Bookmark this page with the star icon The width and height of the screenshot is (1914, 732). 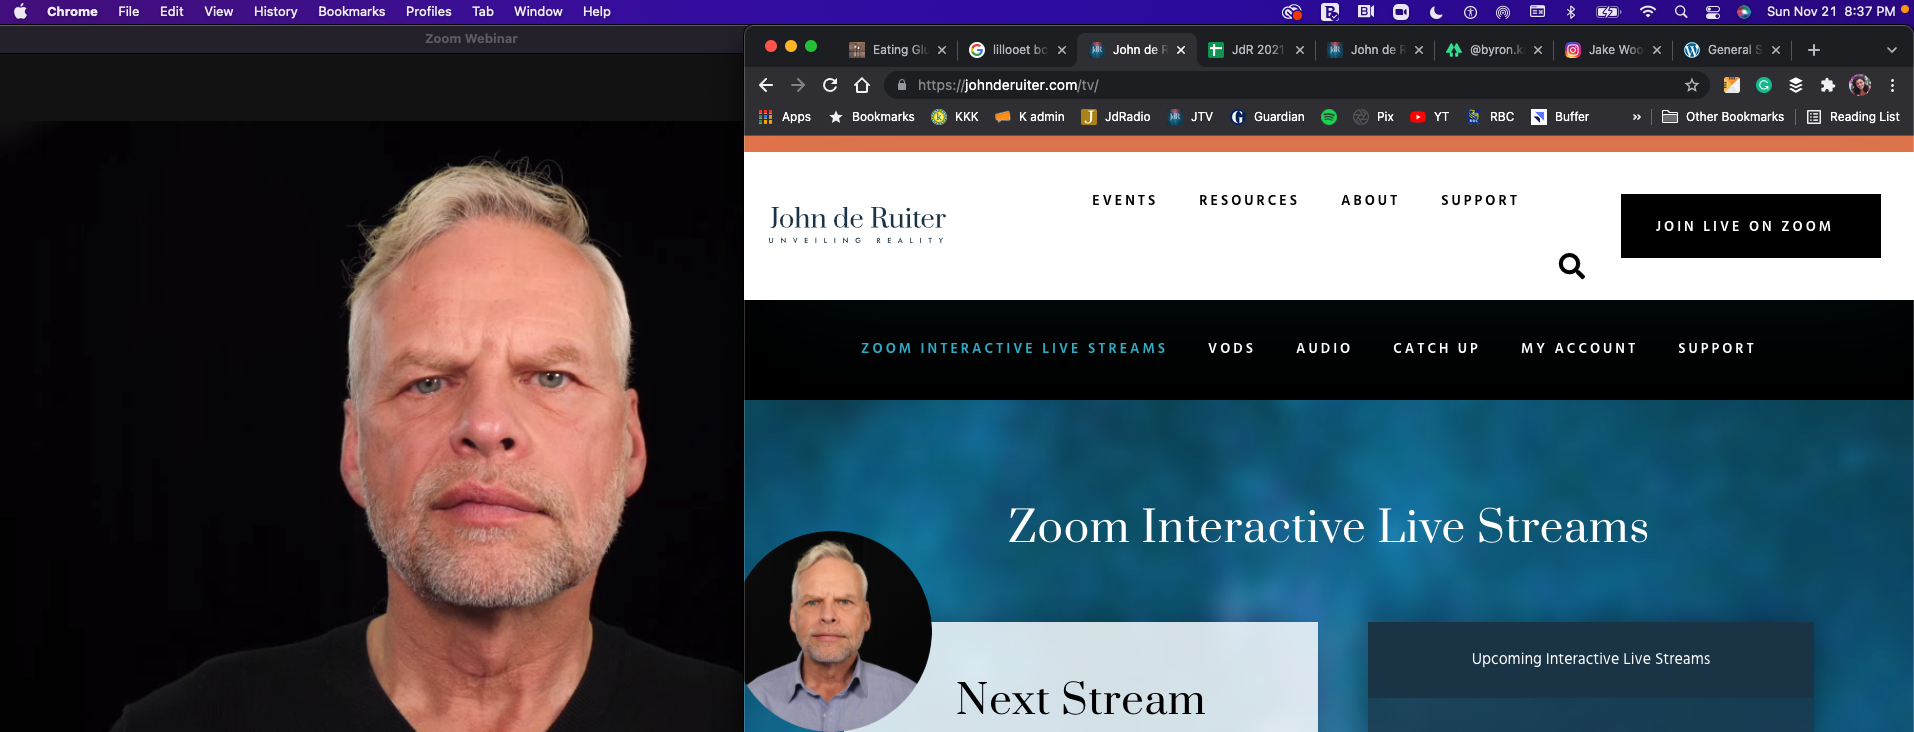[1692, 85]
